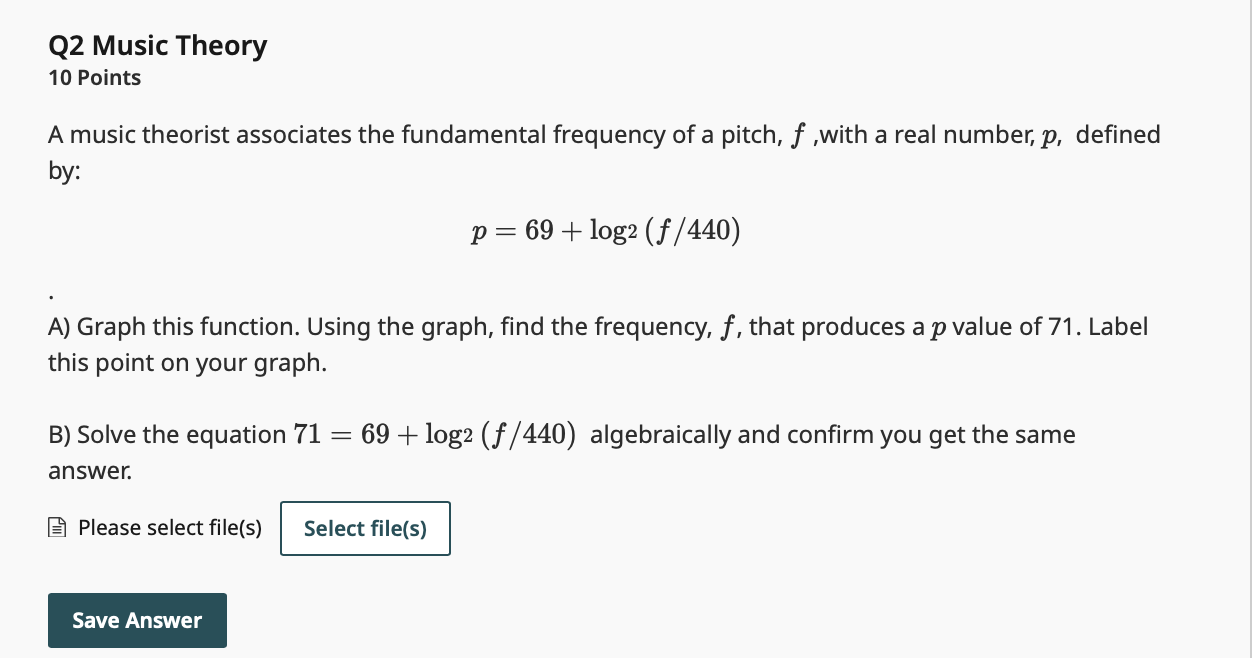The height and width of the screenshot is (658, 1252).
Task: Click the 10 Points label
Action: pyautogui.click(x=94, y=77)
